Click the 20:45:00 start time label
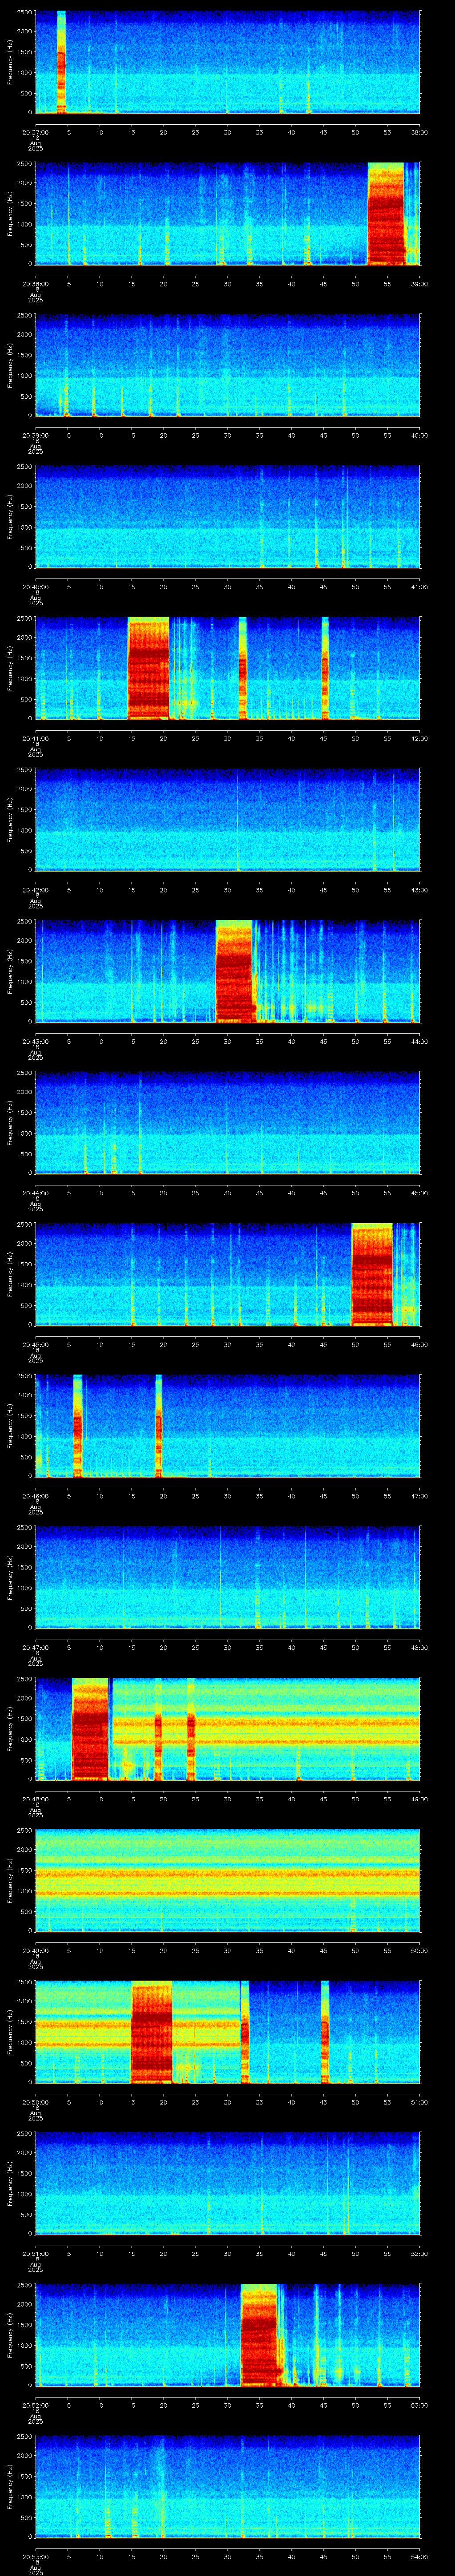The height and width of the screenshot is (2576, 455). pos(35,1344)
